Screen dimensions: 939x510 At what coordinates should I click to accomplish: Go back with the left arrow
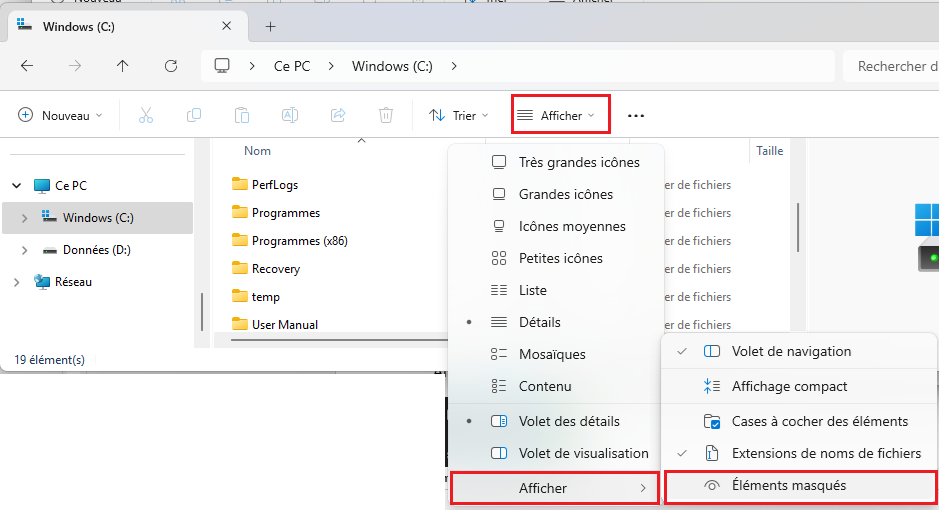tap(27, 66)
